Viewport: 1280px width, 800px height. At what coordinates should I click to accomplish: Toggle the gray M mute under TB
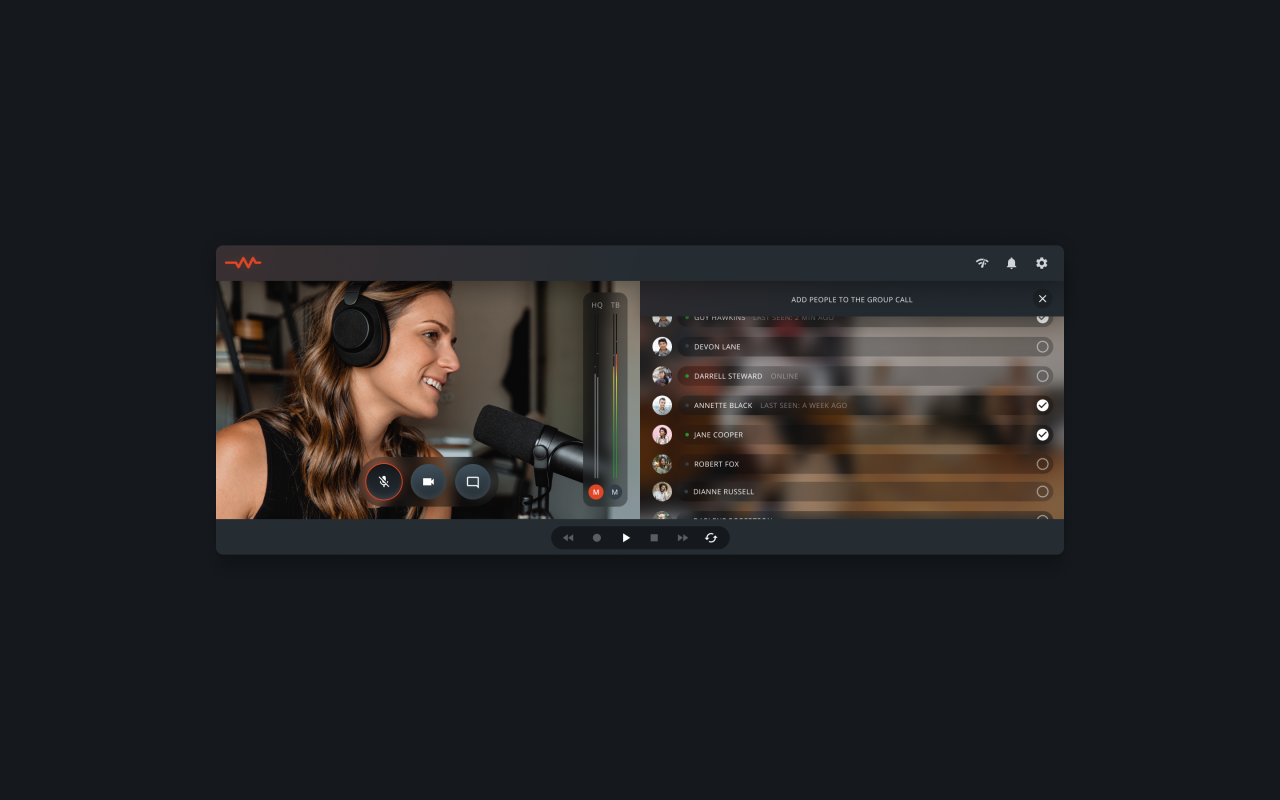(615, 492)
